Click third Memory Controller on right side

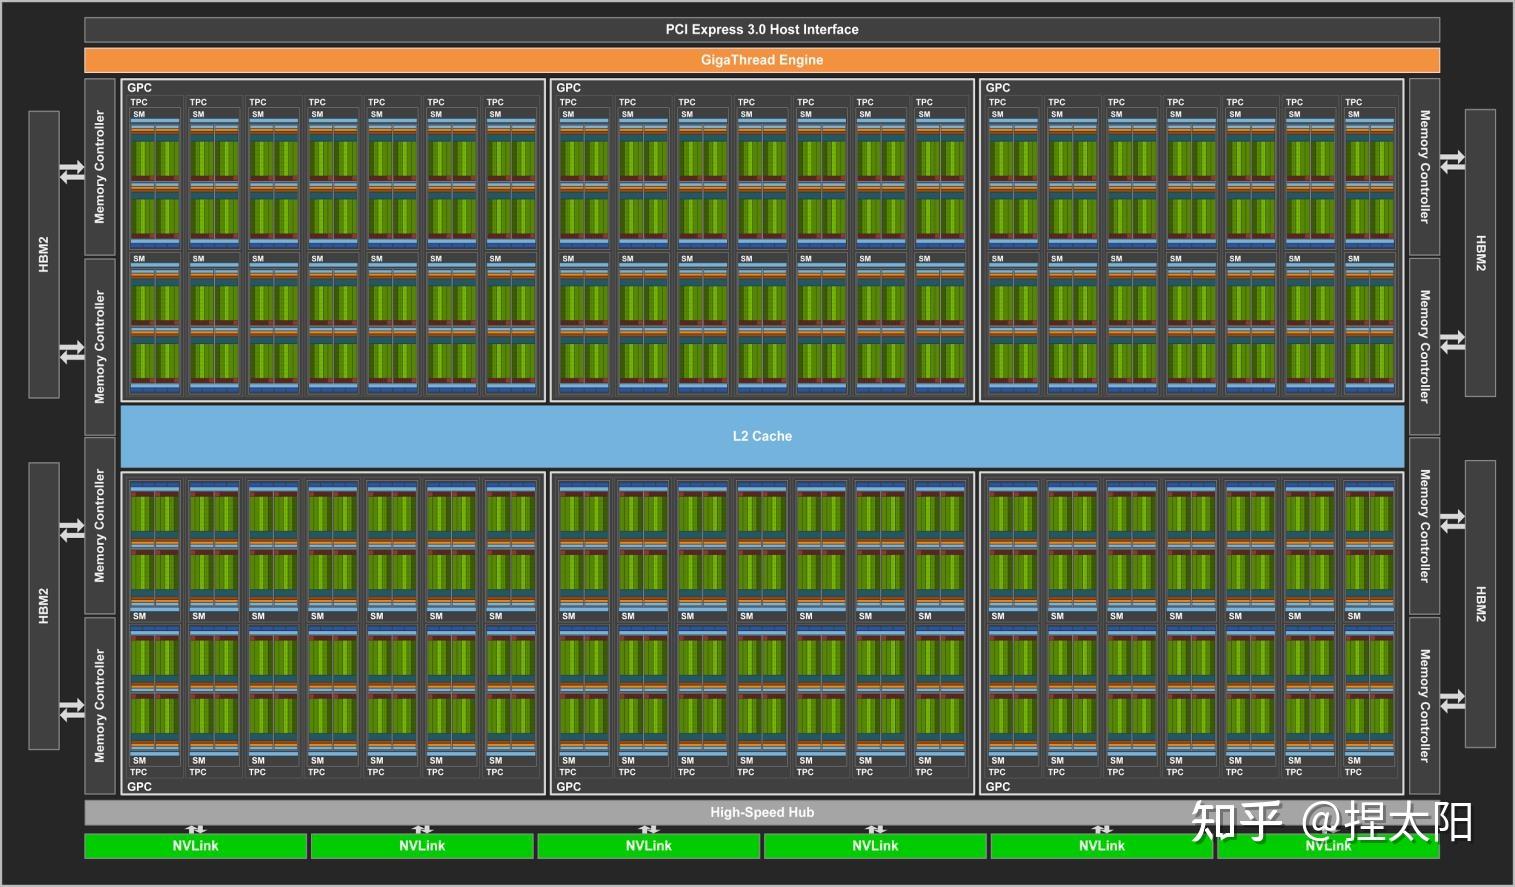pos(1425,526)
